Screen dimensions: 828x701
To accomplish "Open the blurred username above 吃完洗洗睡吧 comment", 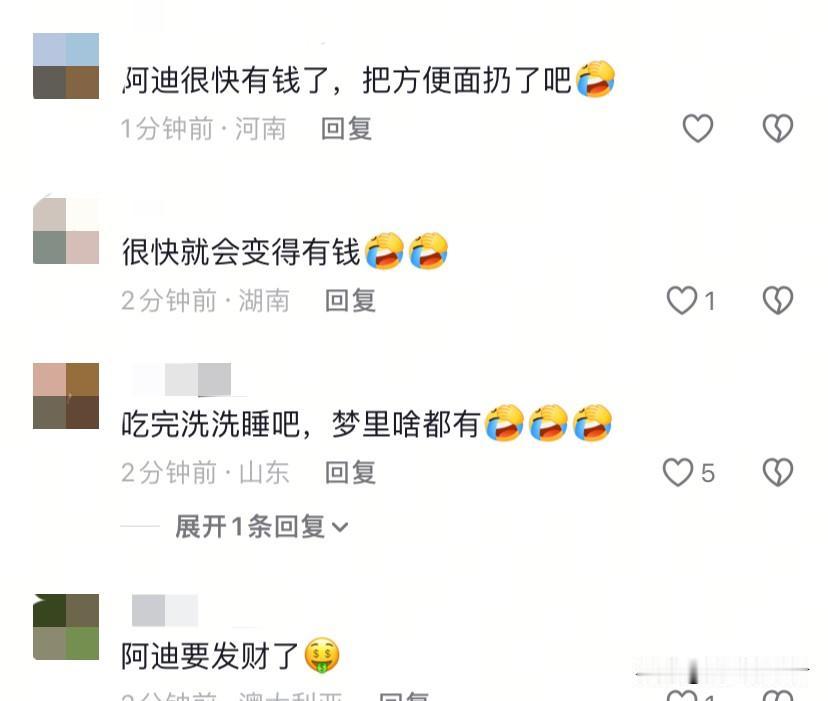I will 182,379.
